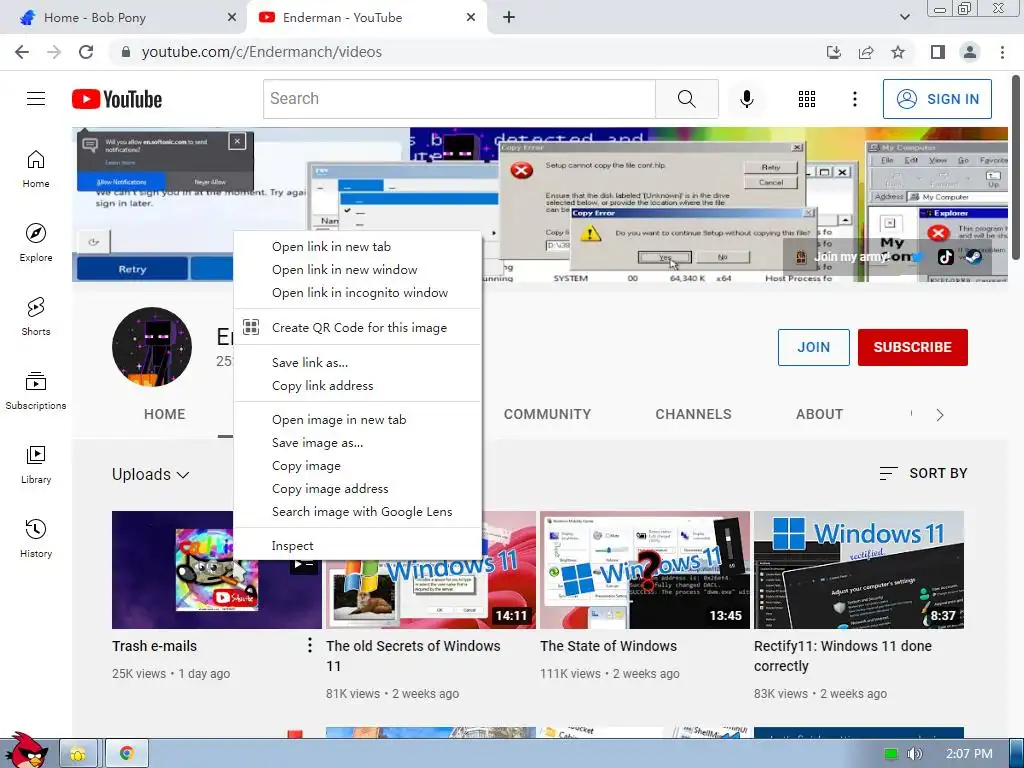Screen dimensions: 1024x768
Task: Click the red SUBSCRIBE button
Action: [x=912, y=347]
